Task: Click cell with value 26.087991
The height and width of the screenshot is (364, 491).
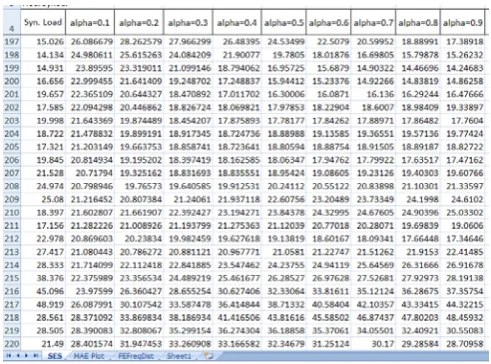Action: 90,304
